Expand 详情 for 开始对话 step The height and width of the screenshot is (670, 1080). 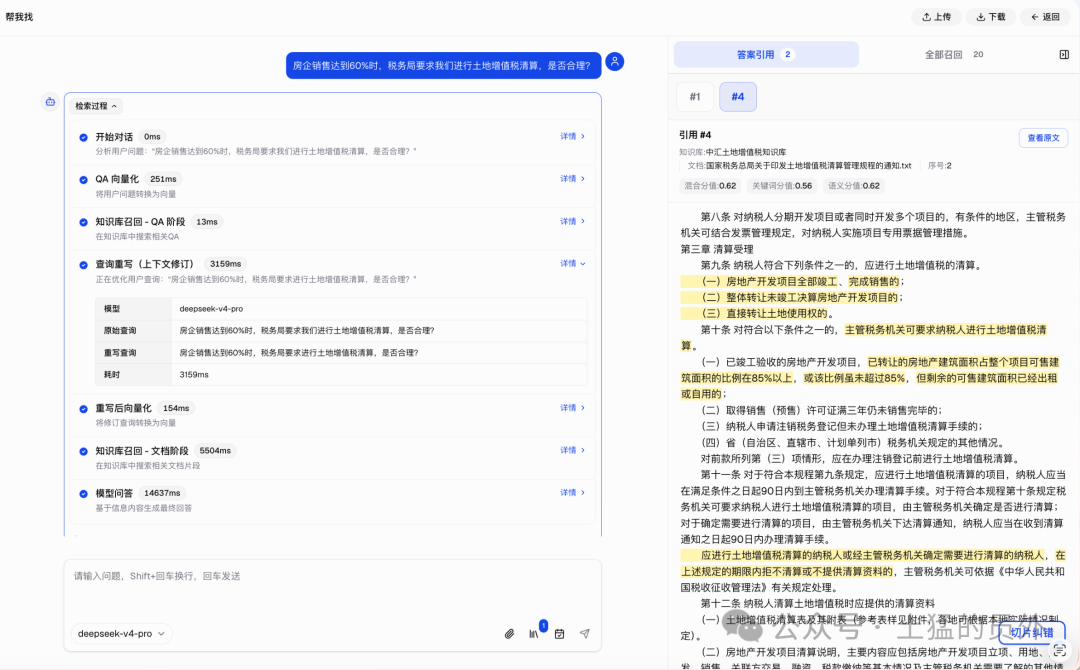pos(572,136)
